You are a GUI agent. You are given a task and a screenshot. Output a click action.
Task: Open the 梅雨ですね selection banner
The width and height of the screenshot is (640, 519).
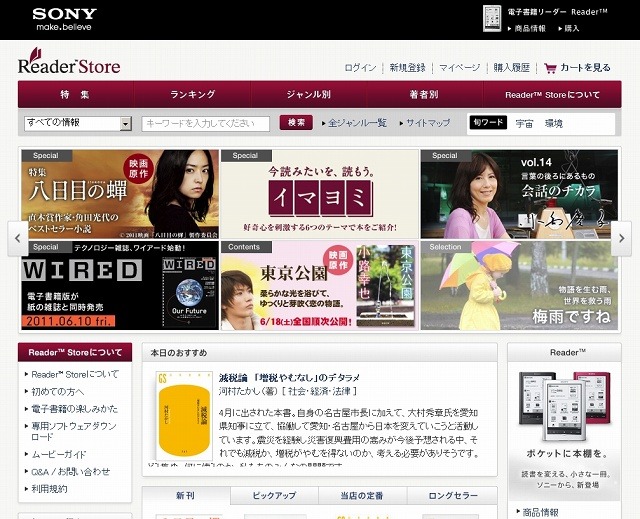[x=519, y=285]
